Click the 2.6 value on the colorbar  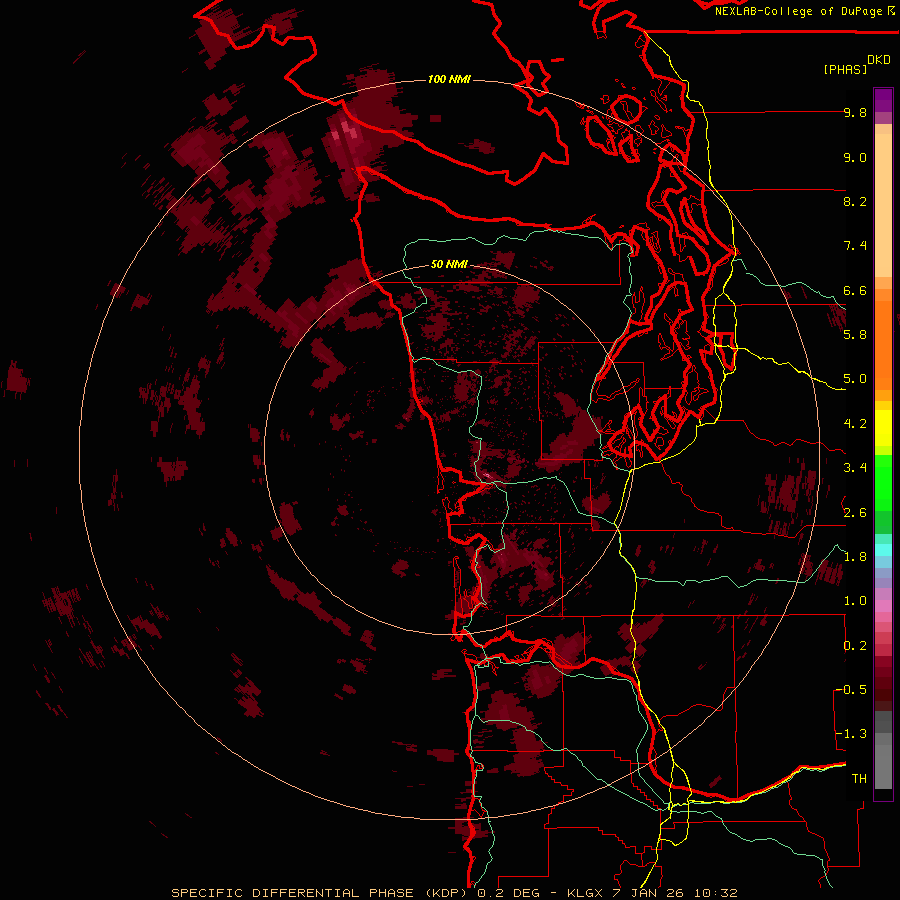tap(855, 512)
